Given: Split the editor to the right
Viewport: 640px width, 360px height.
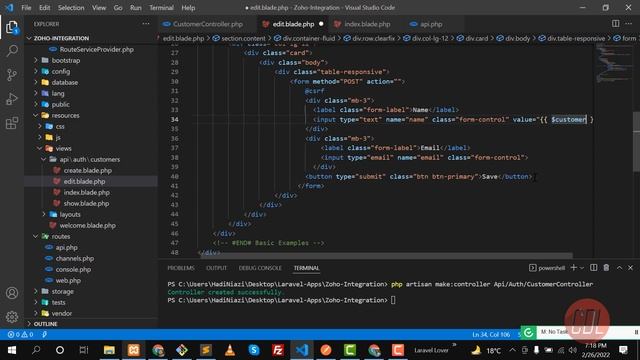Looking at the screenshot, I should click(615, 24).
